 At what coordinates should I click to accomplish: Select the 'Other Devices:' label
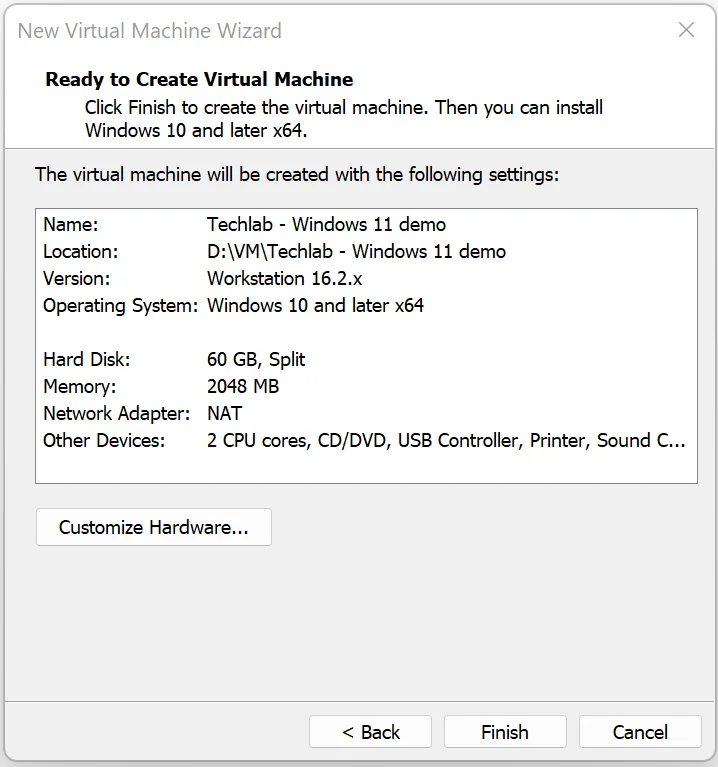tap(104, 440)
